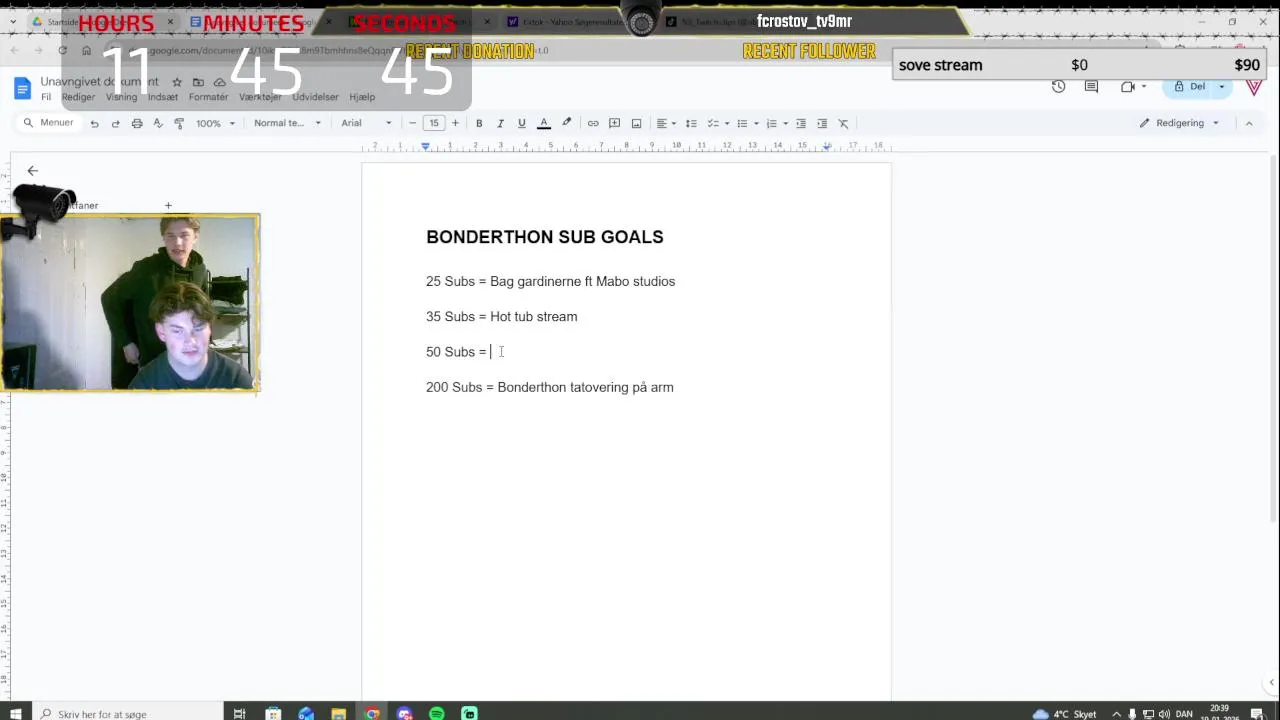Click the line '35 Subs = Hot tub stream'
The height and width of the screenshot is (720, 1280).
pyautogui.click(x=502, y=317)
